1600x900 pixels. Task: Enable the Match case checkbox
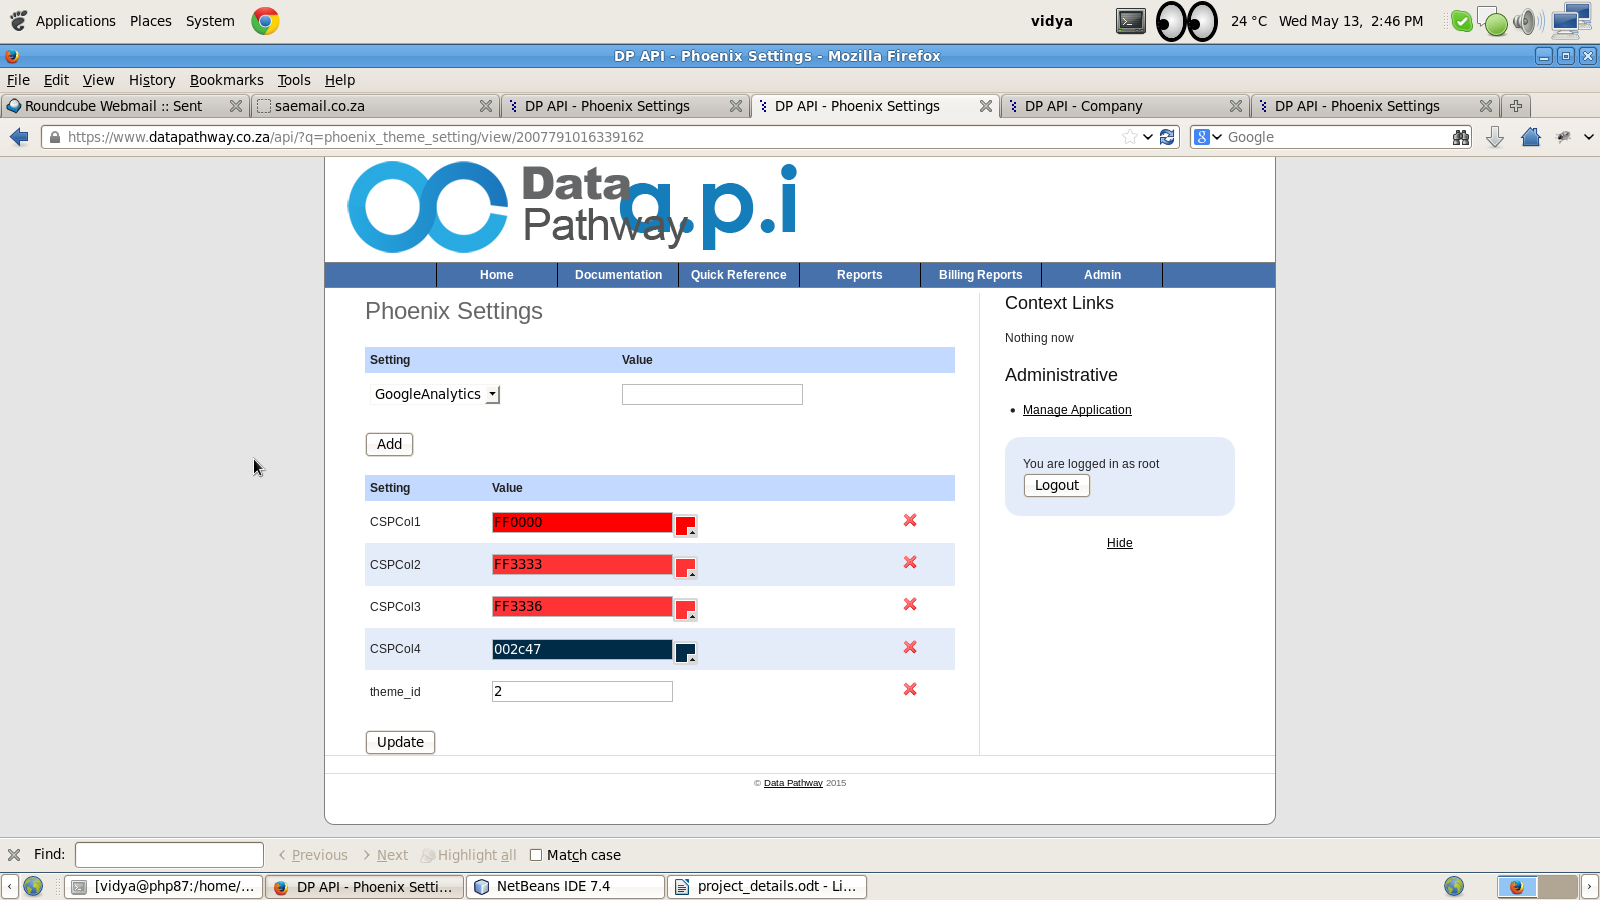[536, 855]
